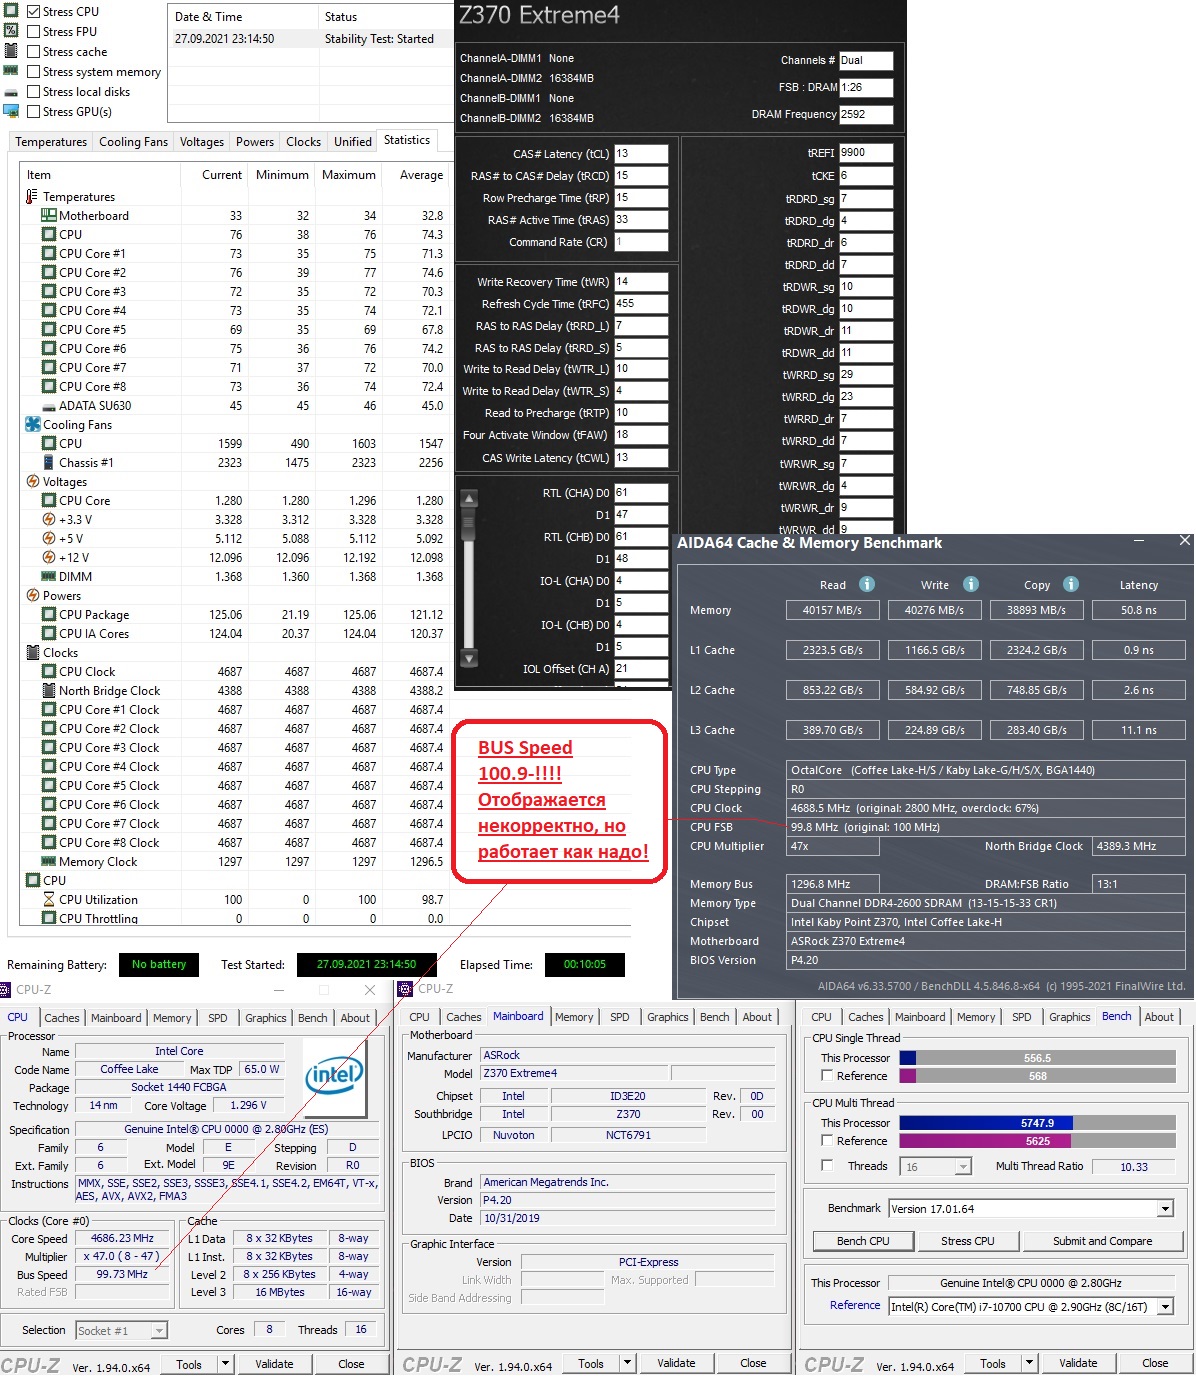Enable Stress system memory checkbox
This screenshot has width=1196, height=1376.
[x=34, y=71]
